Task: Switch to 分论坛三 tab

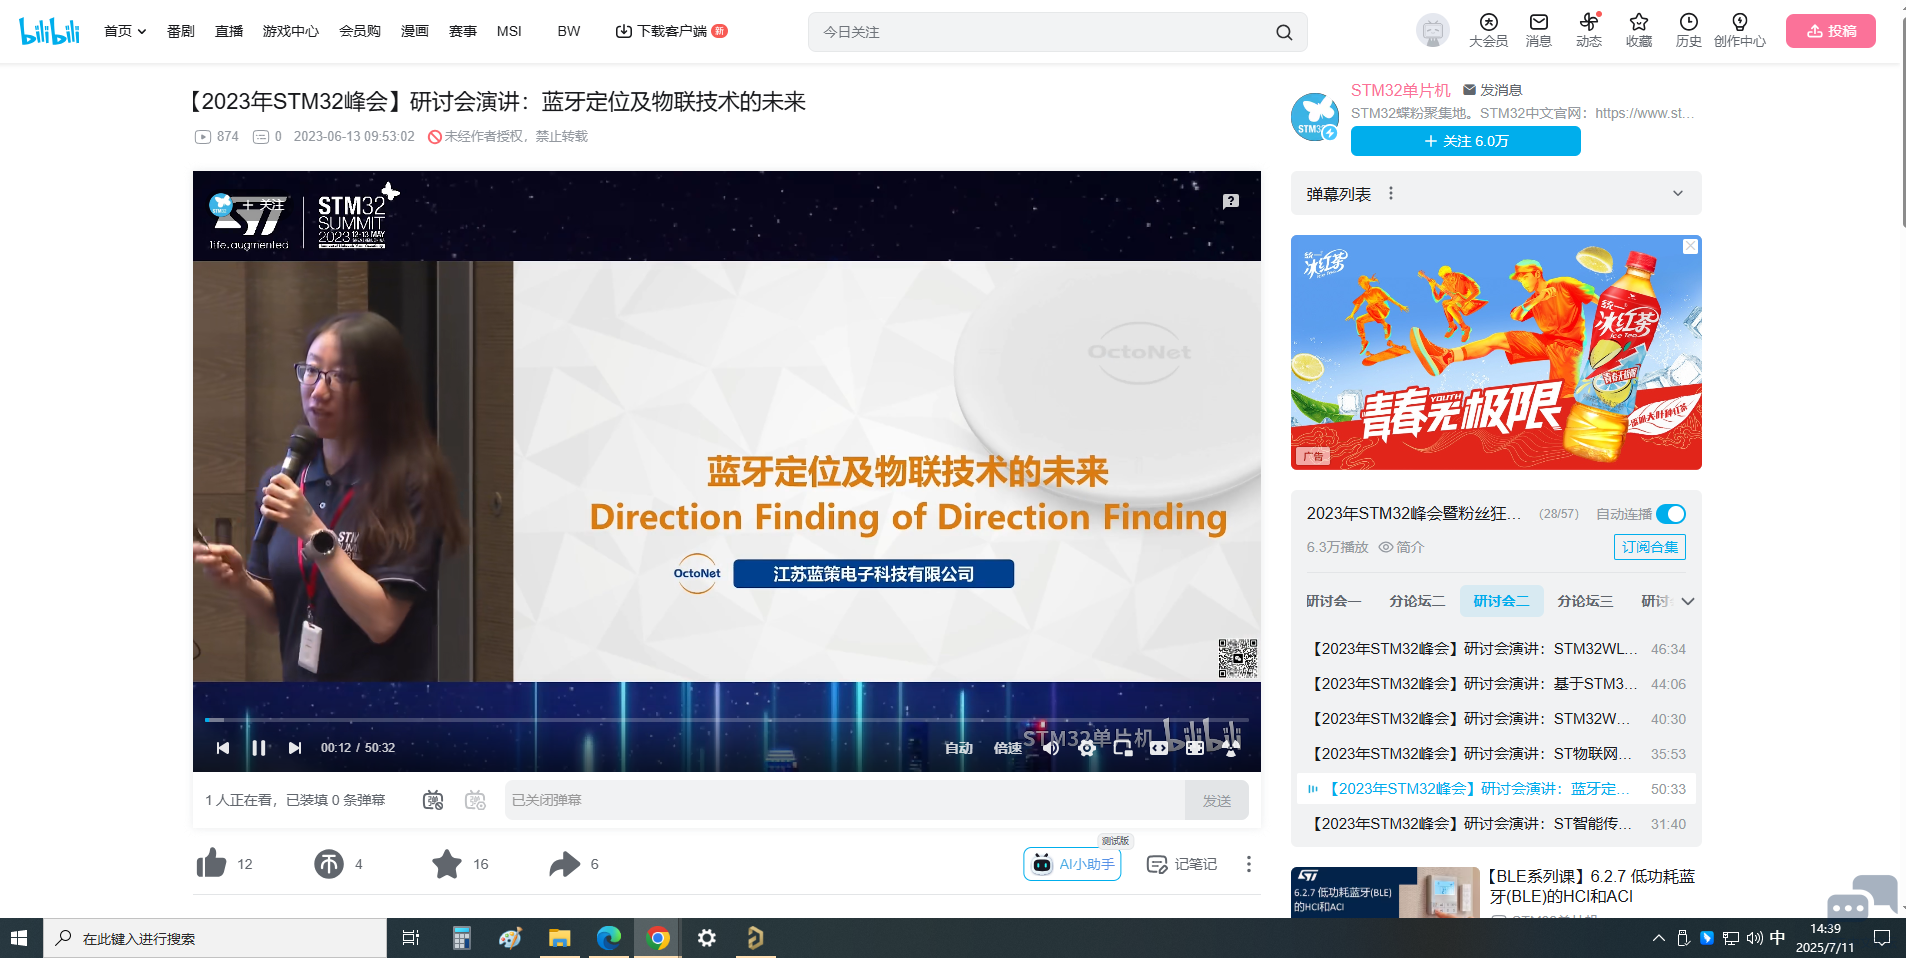Action: tap(1585, 601)
